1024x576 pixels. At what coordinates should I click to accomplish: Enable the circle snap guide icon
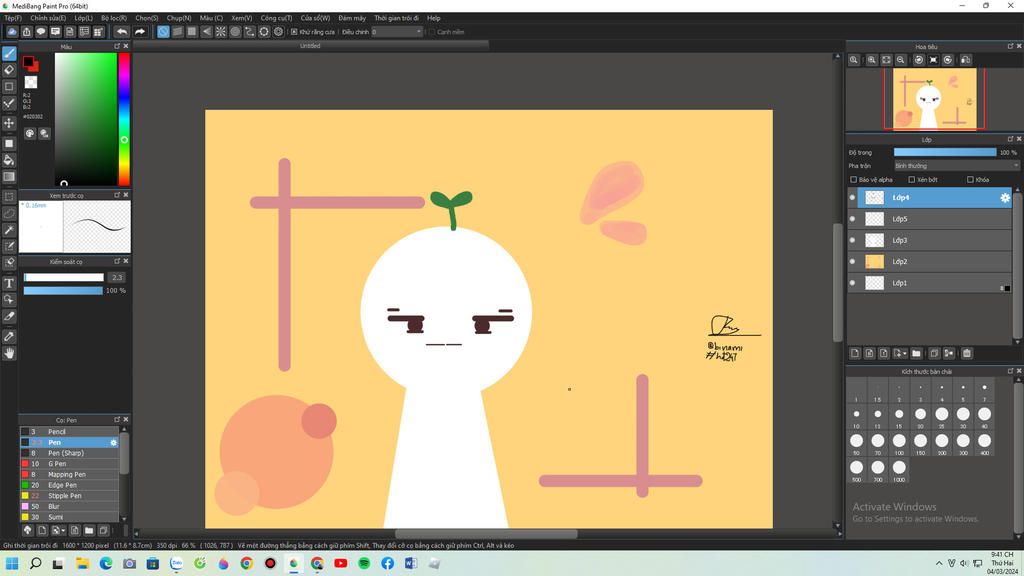pos(235,31)
